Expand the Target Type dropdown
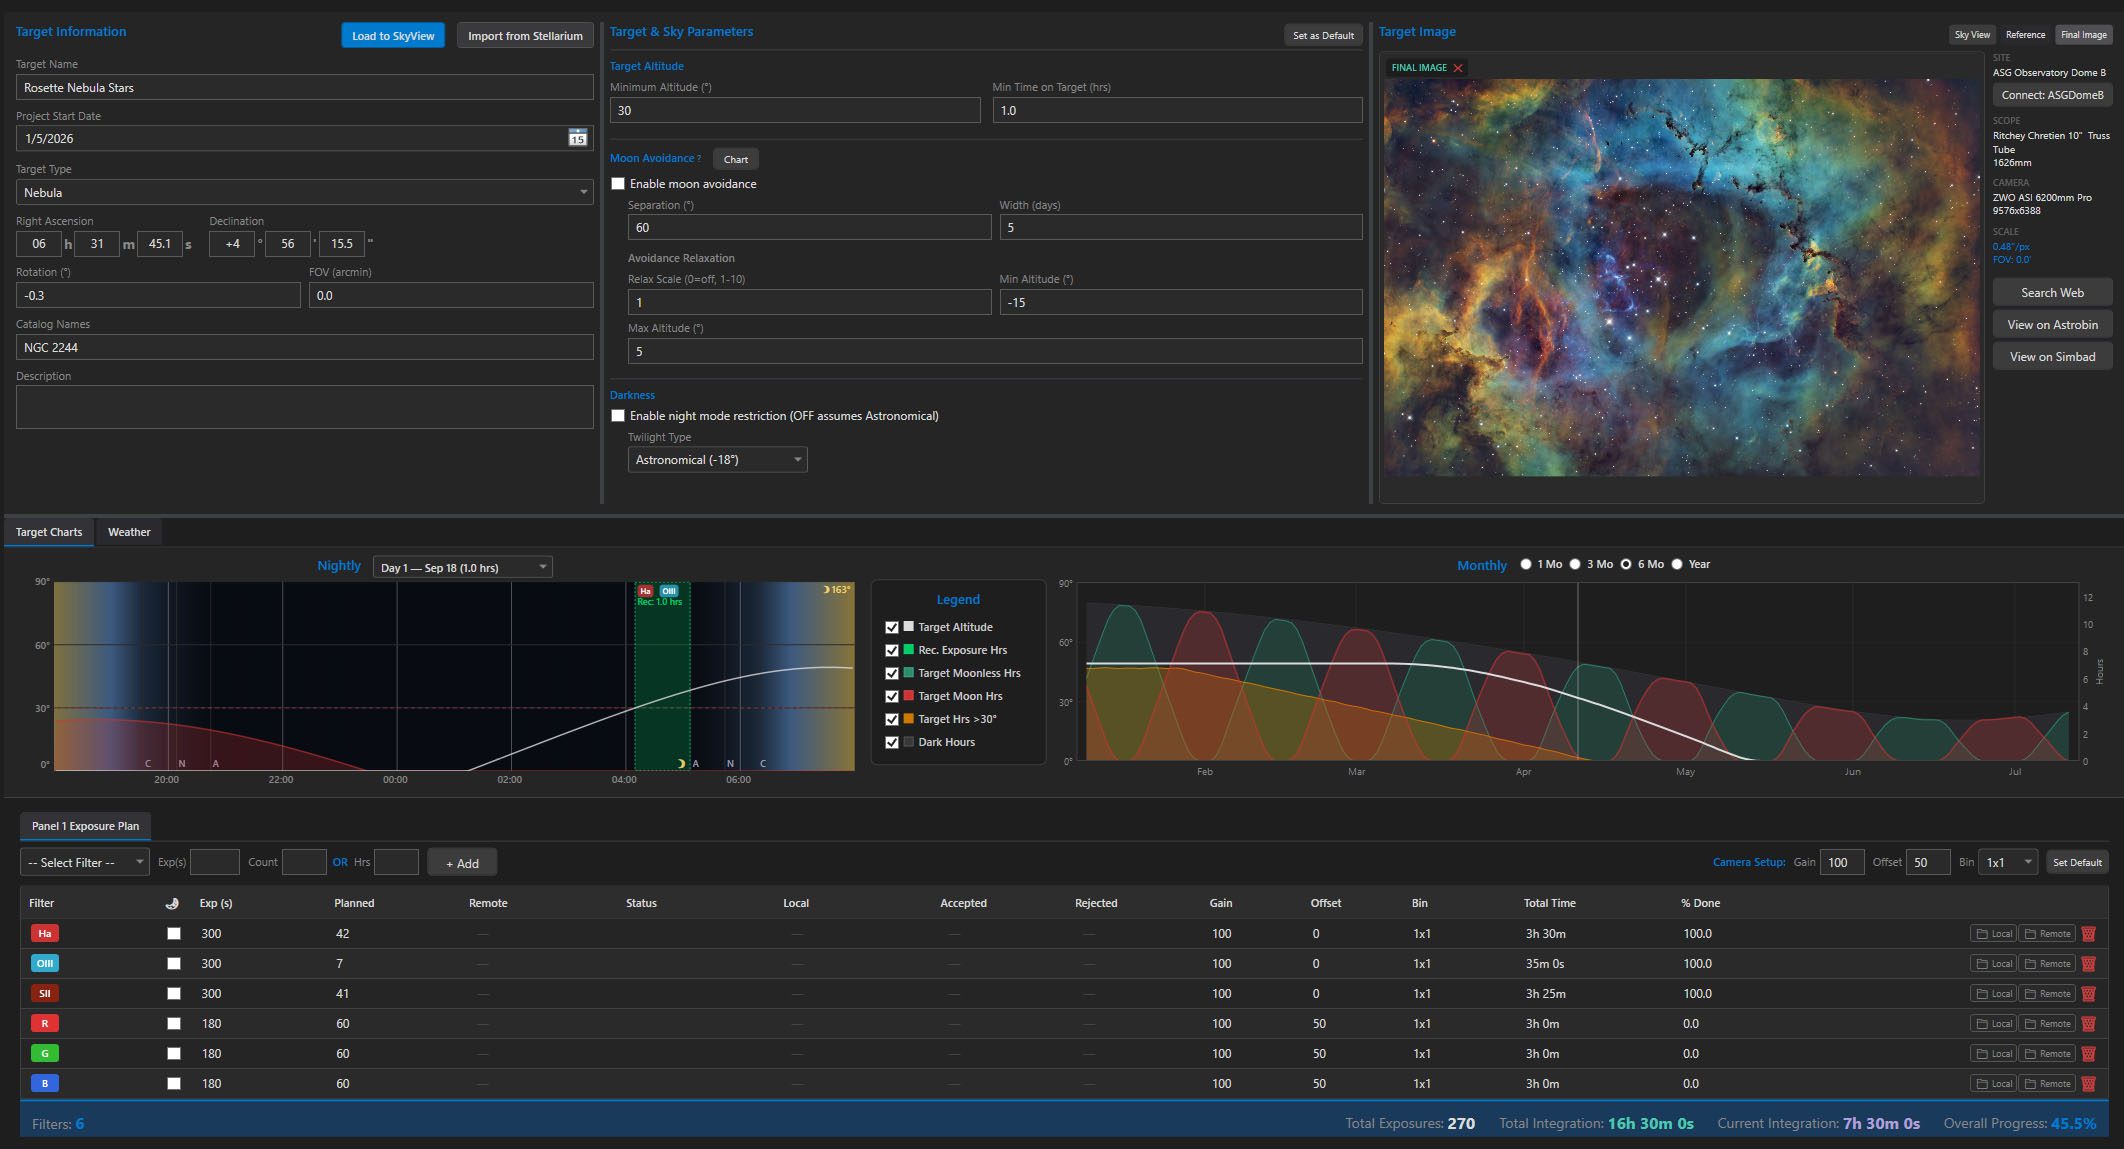 pyautogui.click(x=304, y=192)
